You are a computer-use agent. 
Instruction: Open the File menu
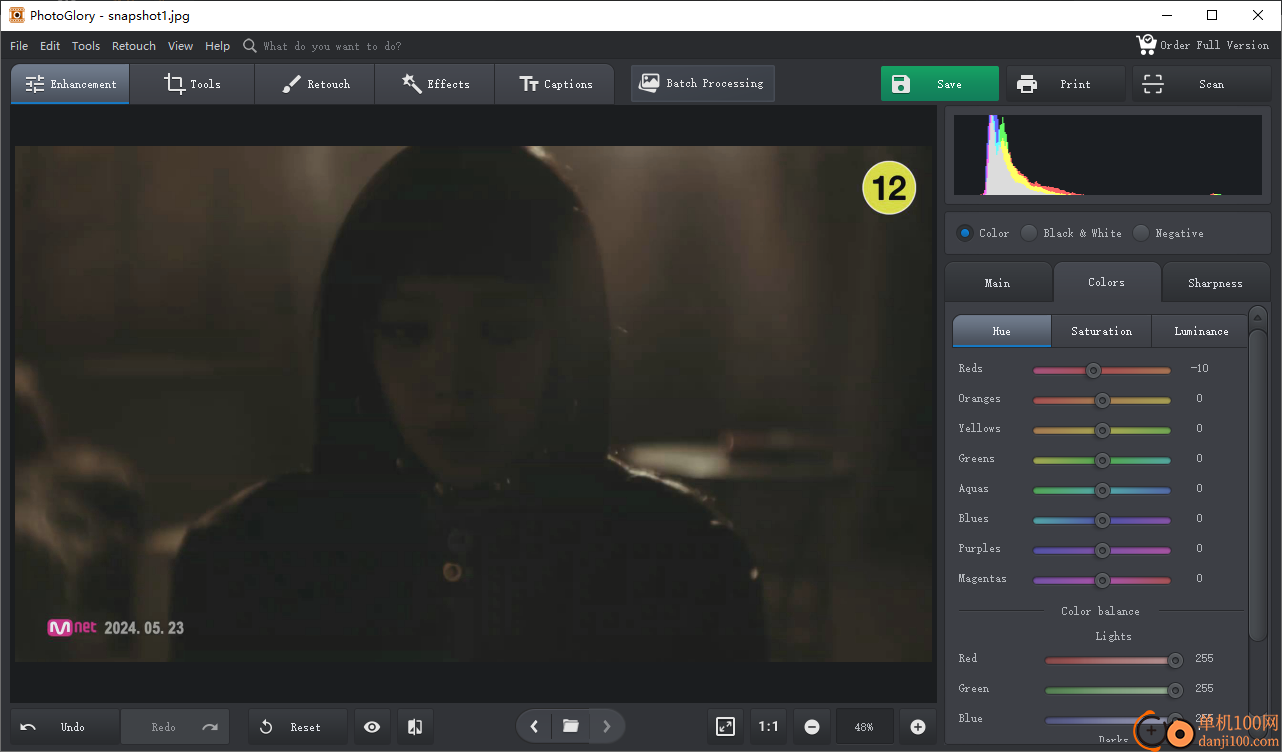click(x=19, y=46)
